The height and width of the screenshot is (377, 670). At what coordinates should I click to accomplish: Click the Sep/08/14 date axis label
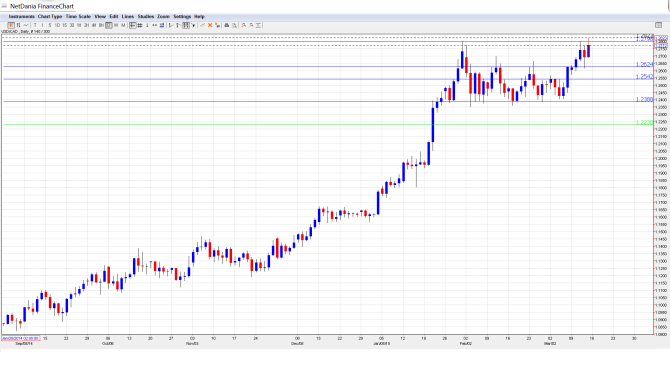point(24,344)
